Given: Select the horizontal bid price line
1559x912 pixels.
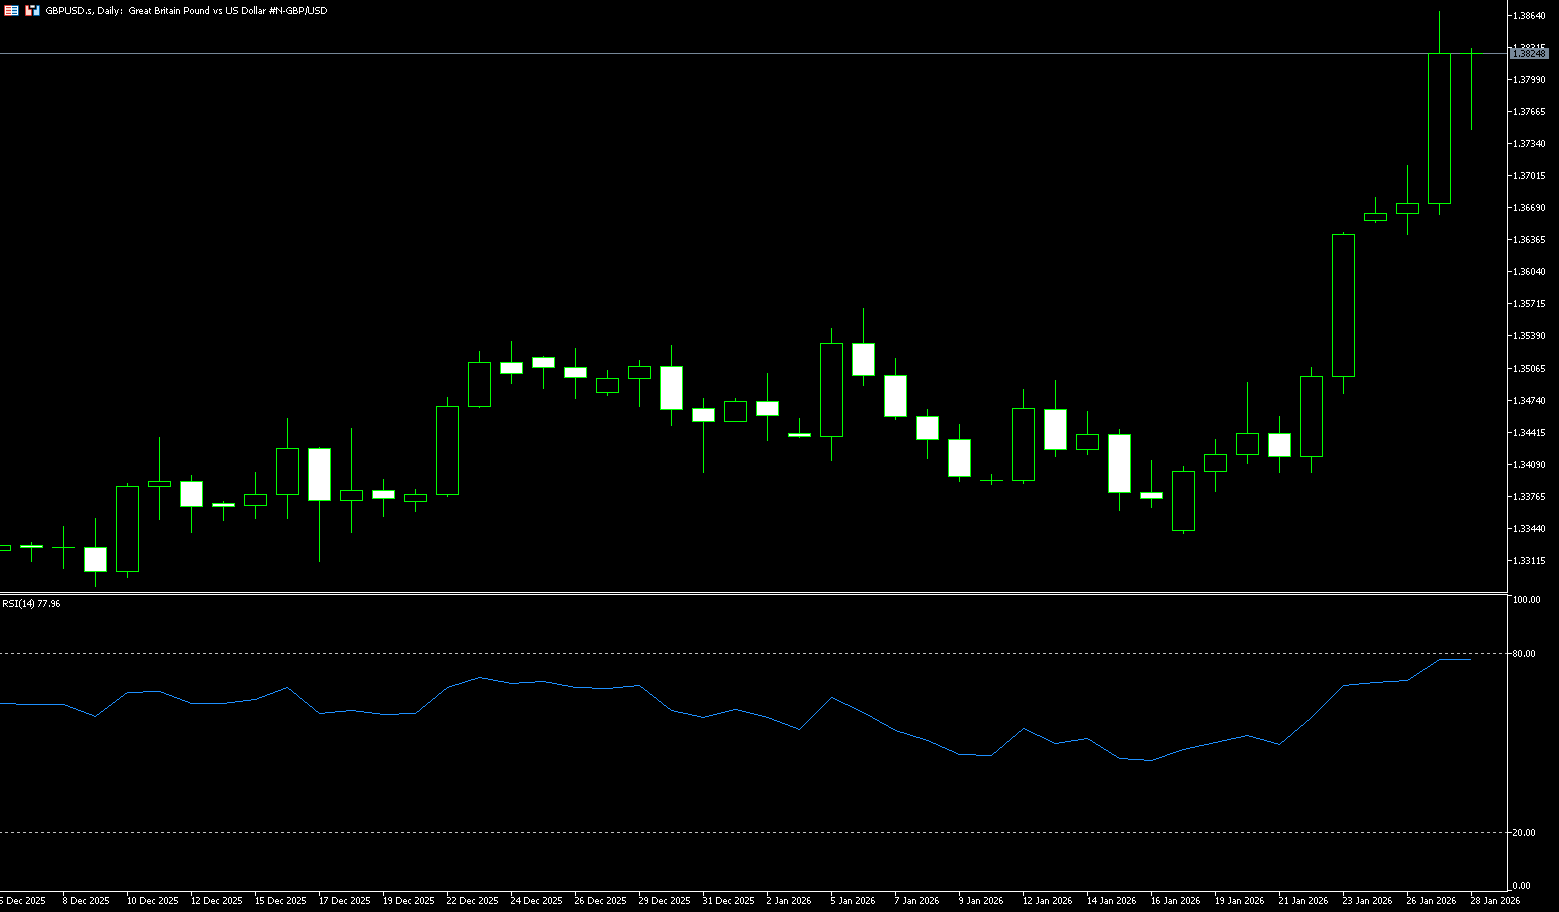Looking at the screenshot, I should pos(700,53).
